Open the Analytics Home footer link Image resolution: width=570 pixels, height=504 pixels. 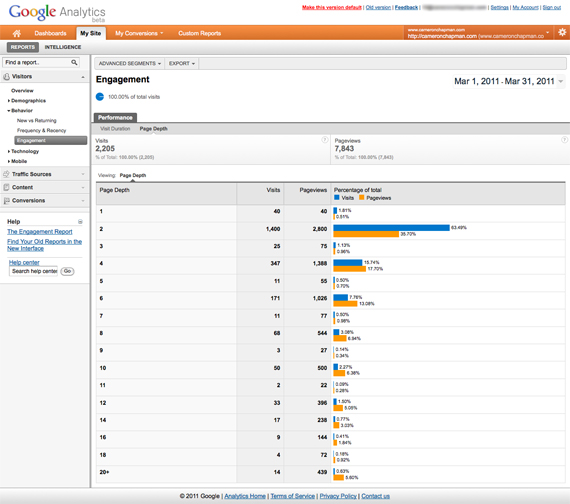[x=245, y=496]
